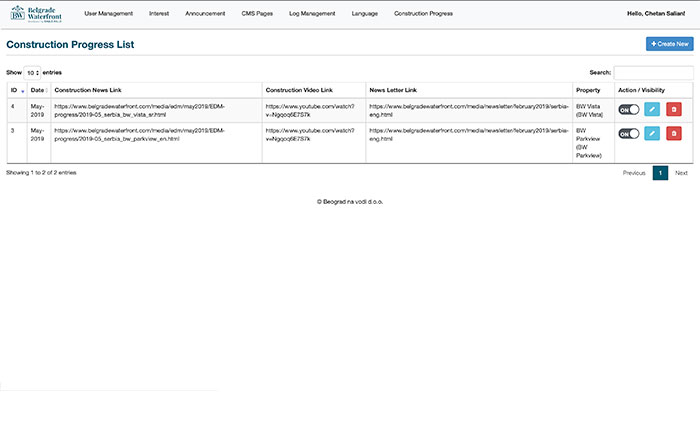The height and width of the screenshot is (435, 700).
Task: Click the Previous pagination button
Action: [634, 173]
